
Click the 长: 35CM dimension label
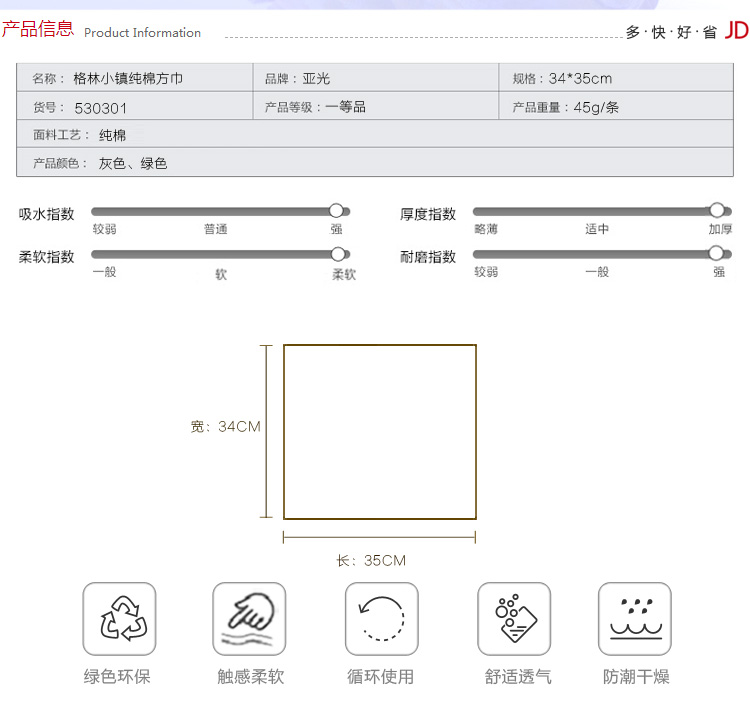pyautogui.click(x=371, y=560)
